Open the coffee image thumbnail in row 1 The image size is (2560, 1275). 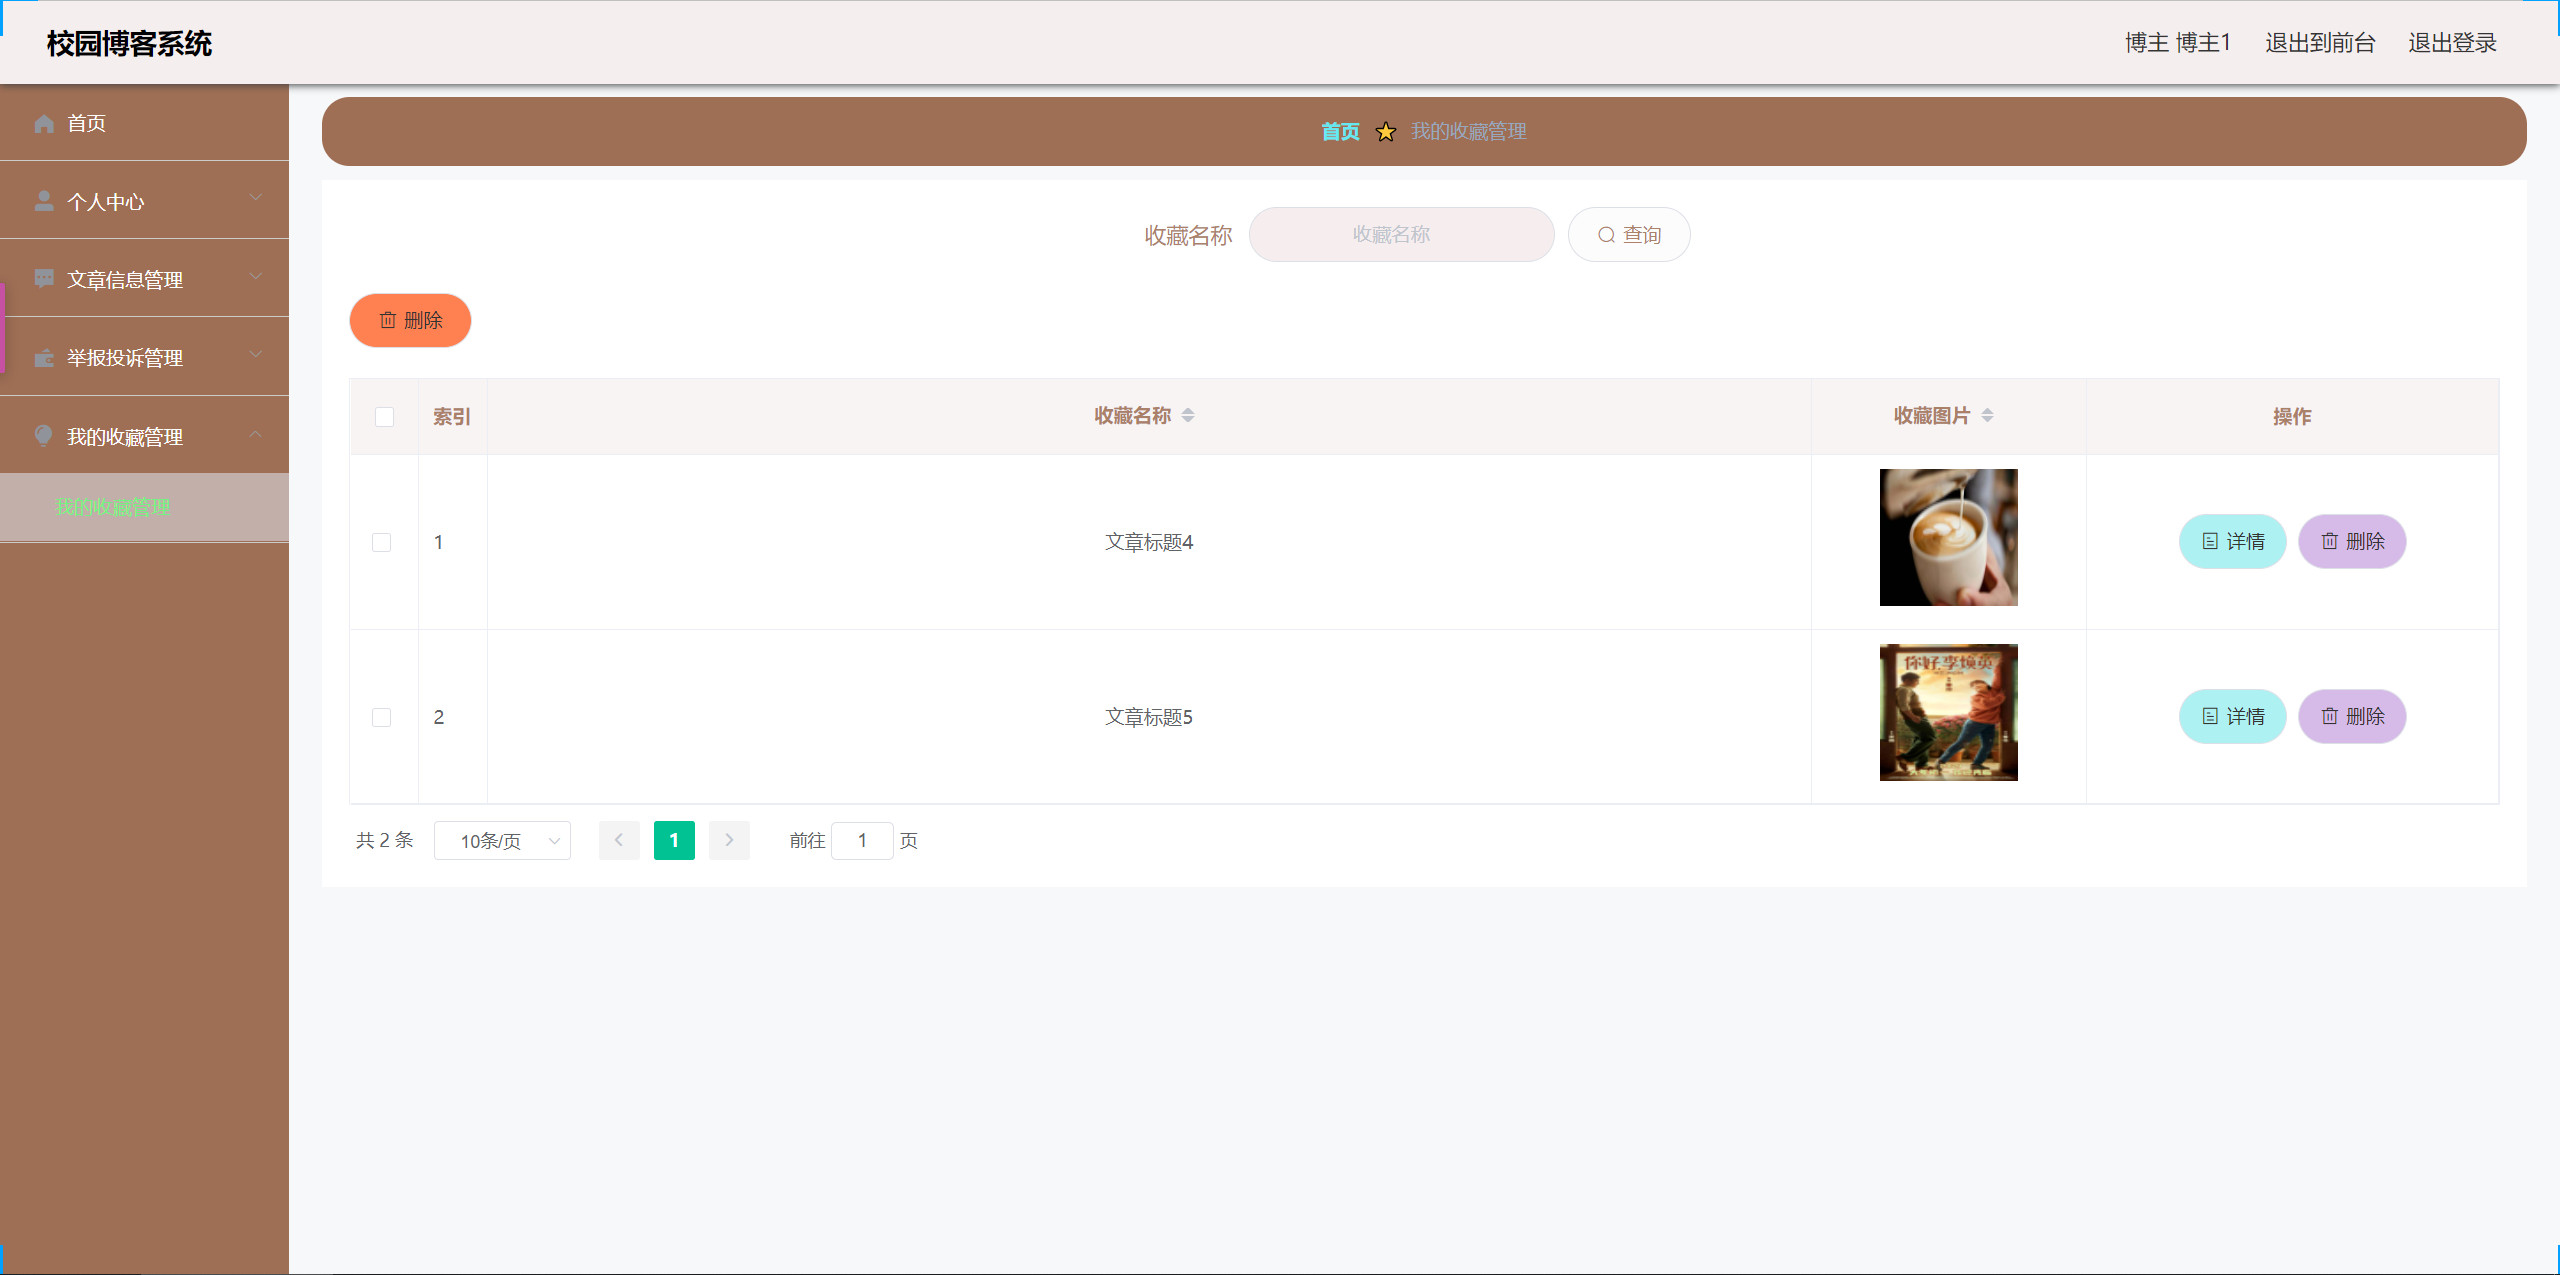pos(1947,537)
